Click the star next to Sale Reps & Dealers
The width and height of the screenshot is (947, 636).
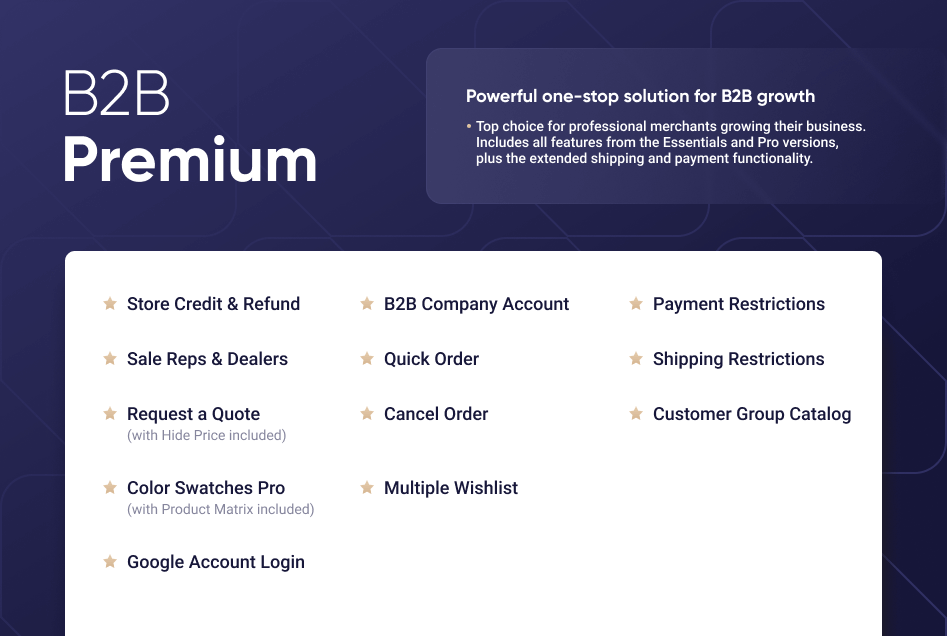[x=110, y=359]
